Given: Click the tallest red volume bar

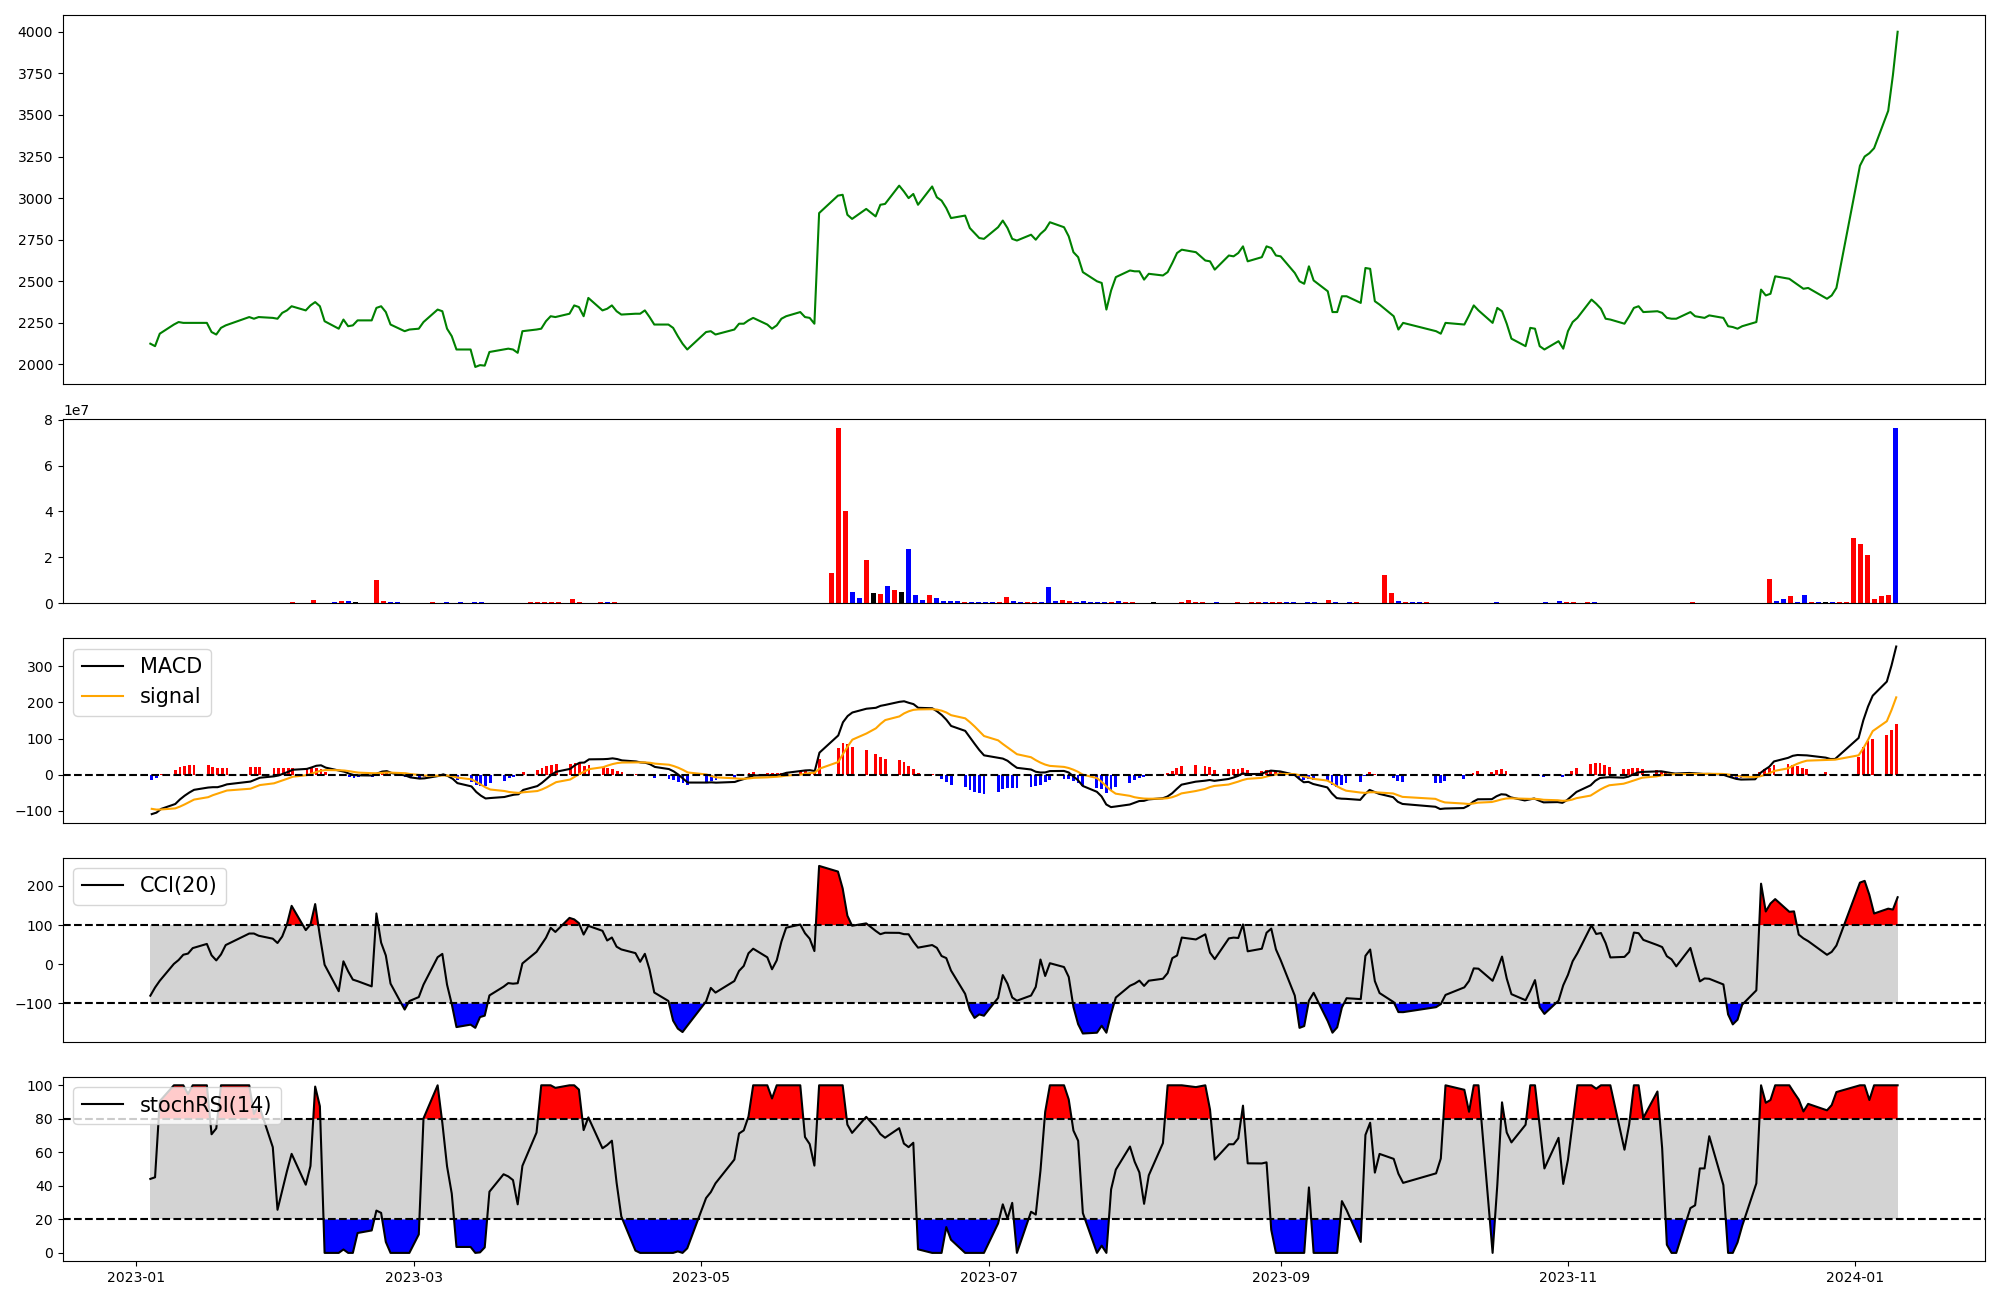Looking at the screenshot, I should [838, 515].
